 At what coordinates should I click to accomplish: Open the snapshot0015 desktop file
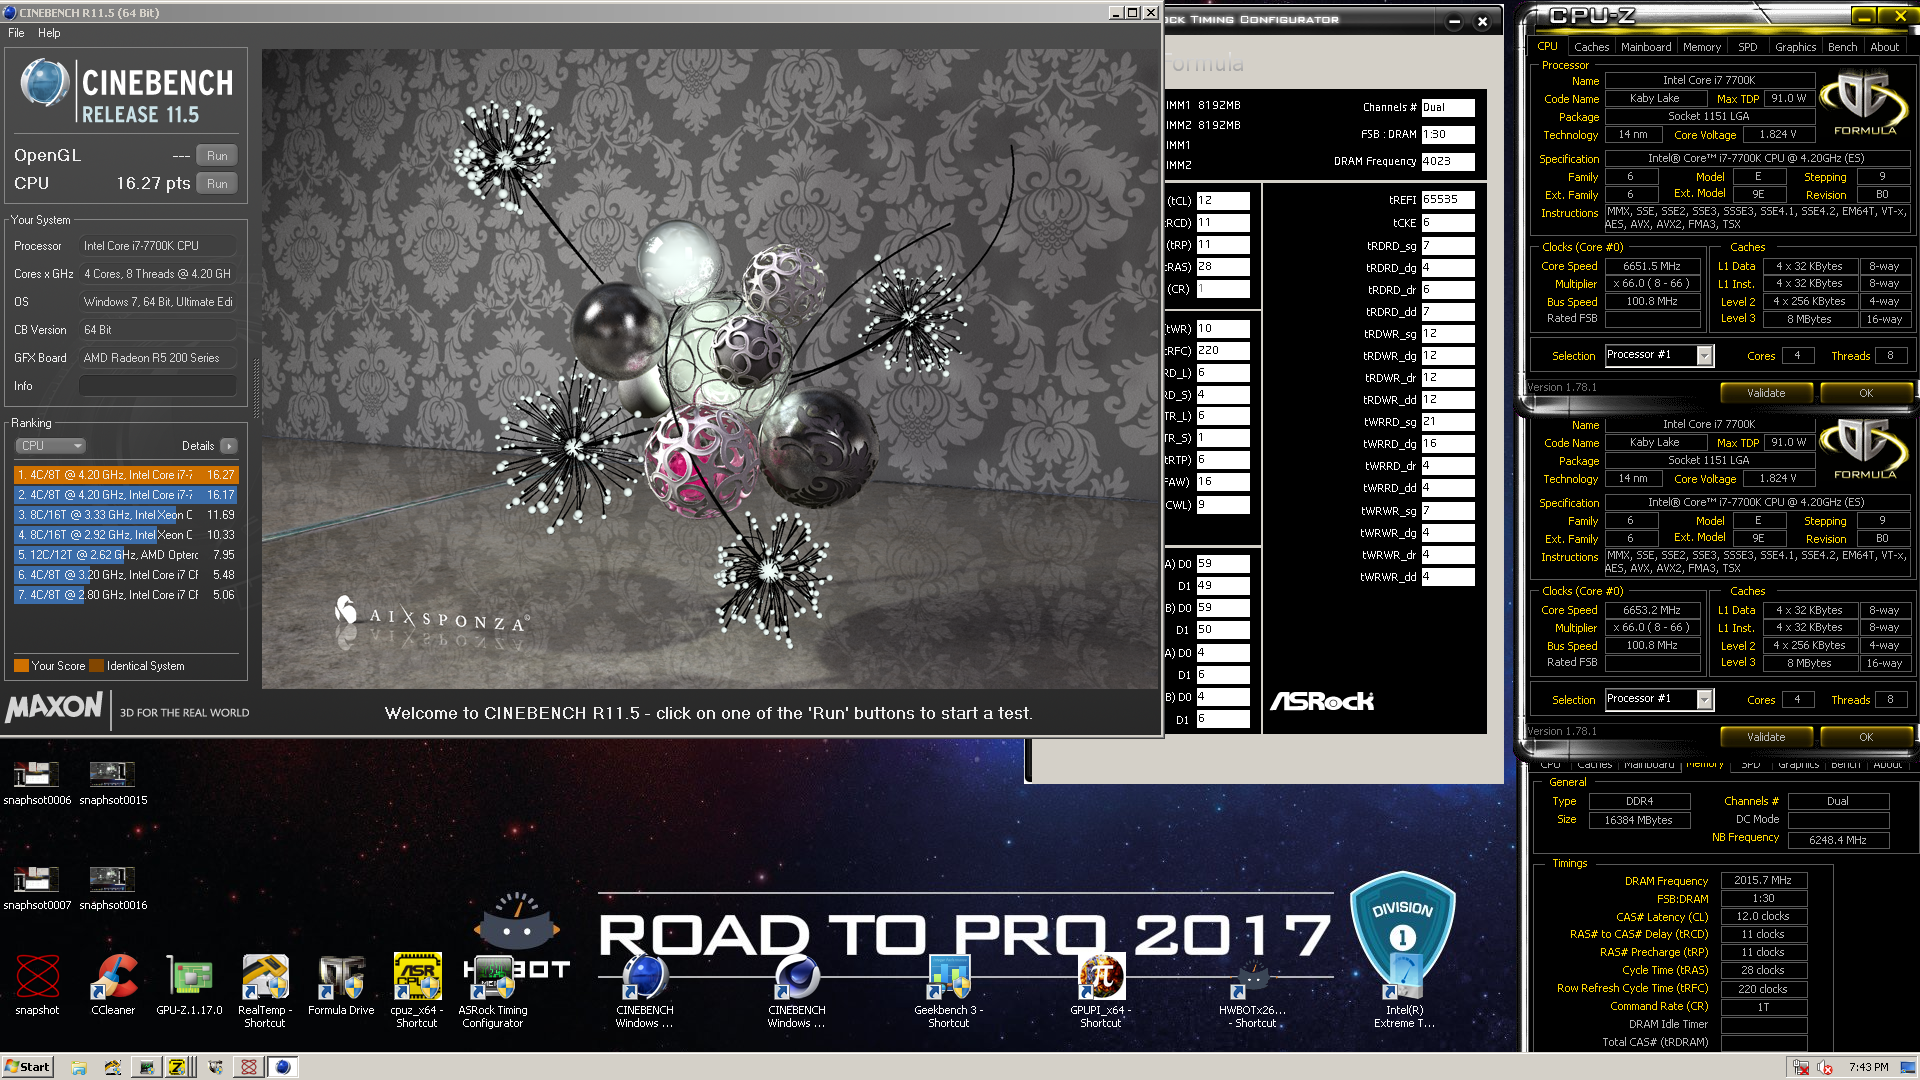pos(113,782)
